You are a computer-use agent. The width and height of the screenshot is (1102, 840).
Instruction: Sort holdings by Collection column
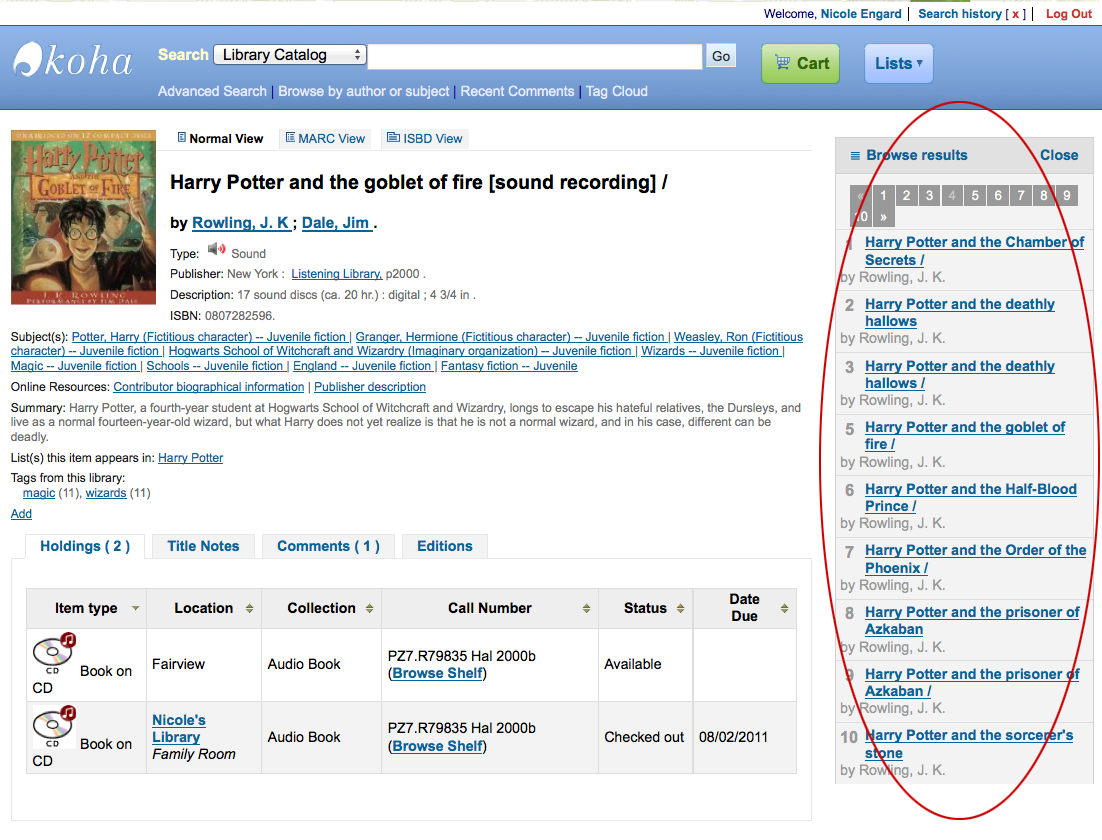coord(321,608)
